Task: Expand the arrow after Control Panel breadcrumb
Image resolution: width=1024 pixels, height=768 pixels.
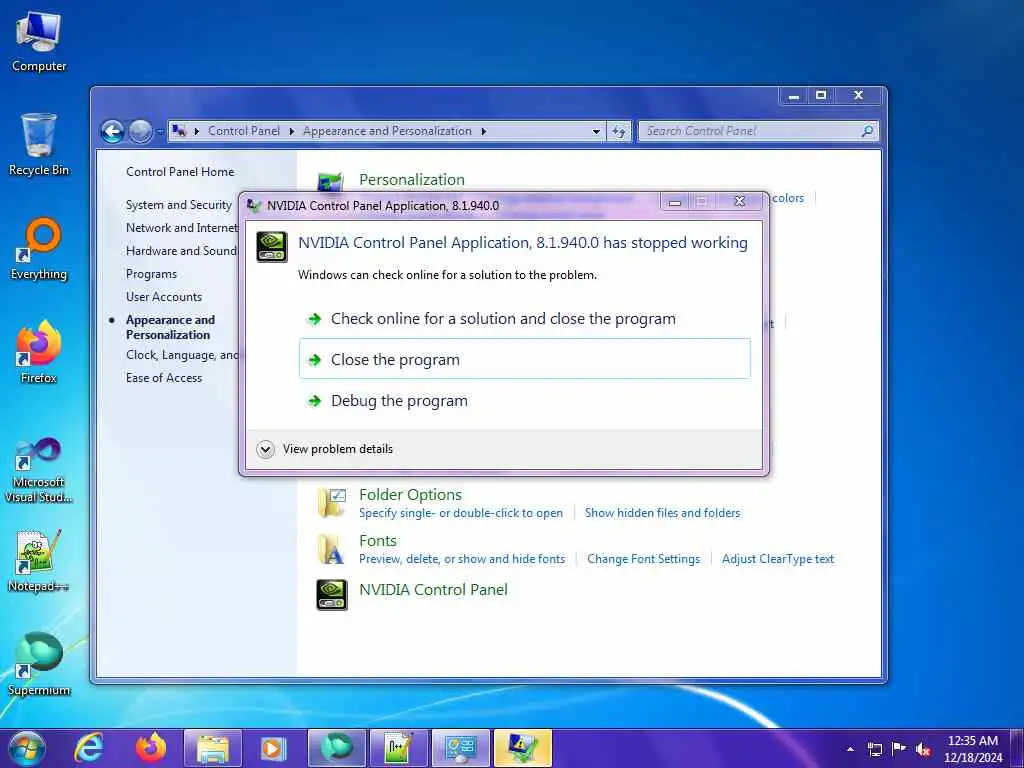Action: (x=291, y=131)
